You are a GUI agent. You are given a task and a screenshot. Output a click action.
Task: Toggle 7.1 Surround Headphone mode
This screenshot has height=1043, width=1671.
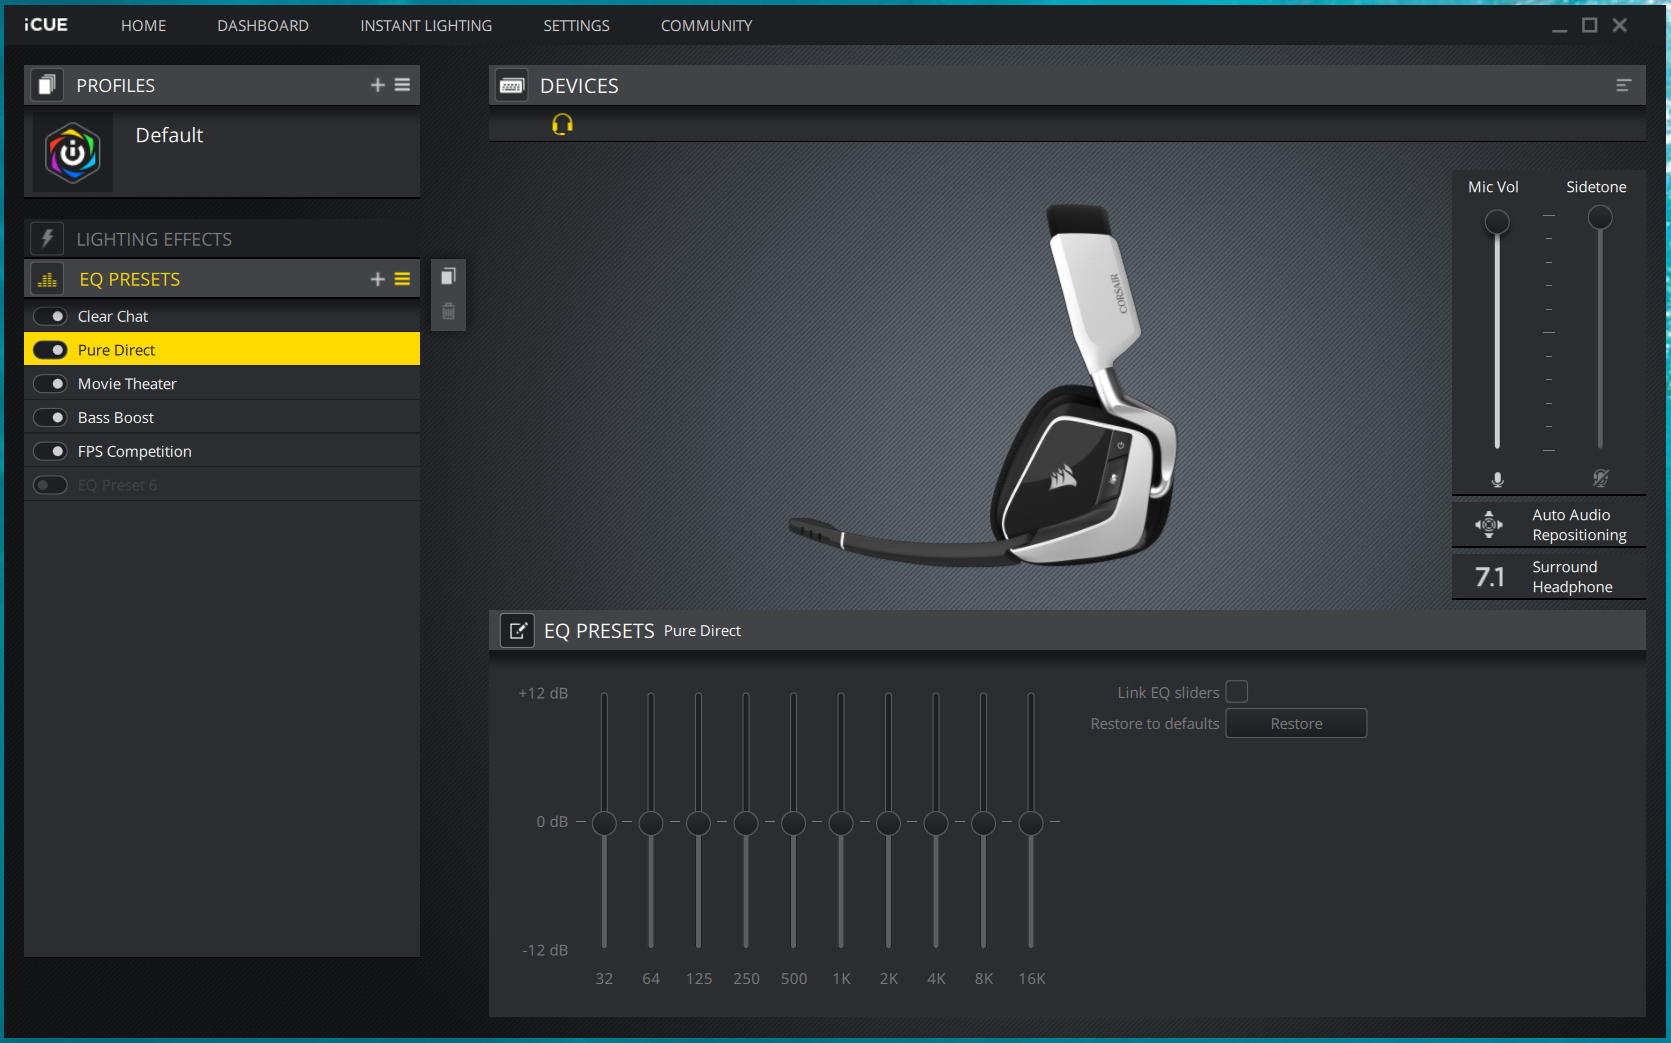pyautogui.click(x=1549, y=576)
